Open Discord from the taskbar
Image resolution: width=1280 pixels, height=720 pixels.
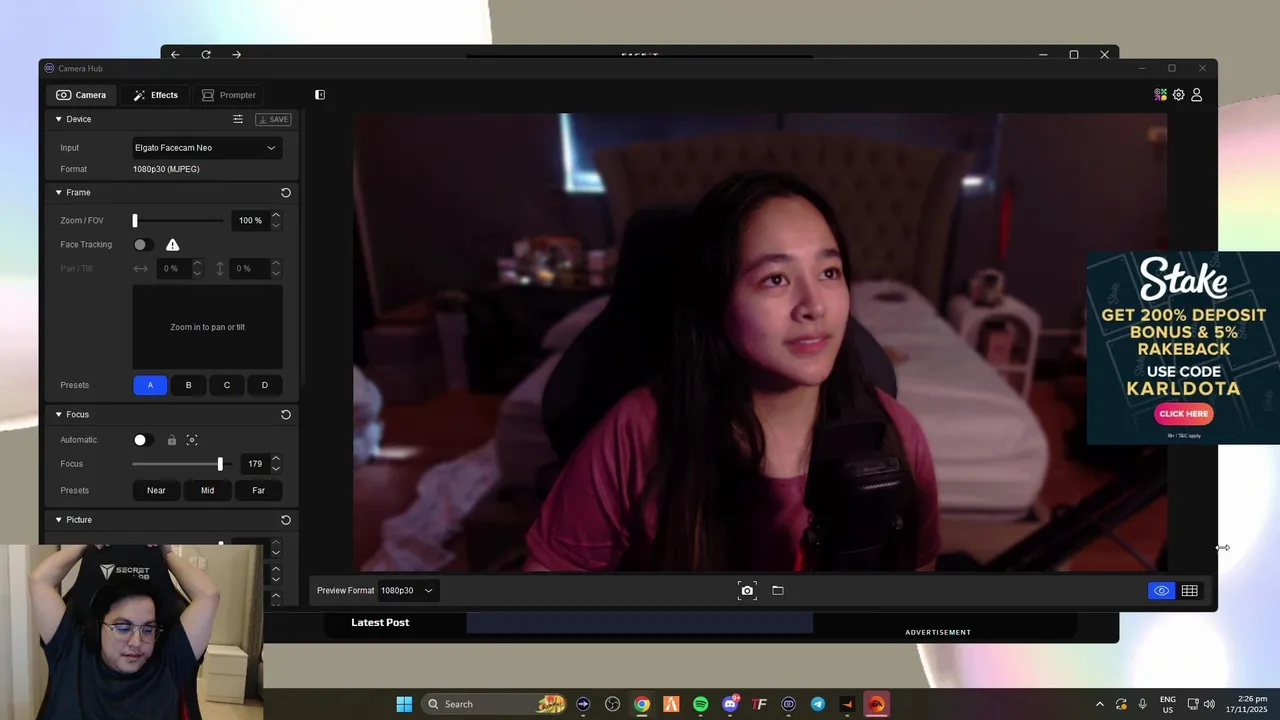point(730,704)
